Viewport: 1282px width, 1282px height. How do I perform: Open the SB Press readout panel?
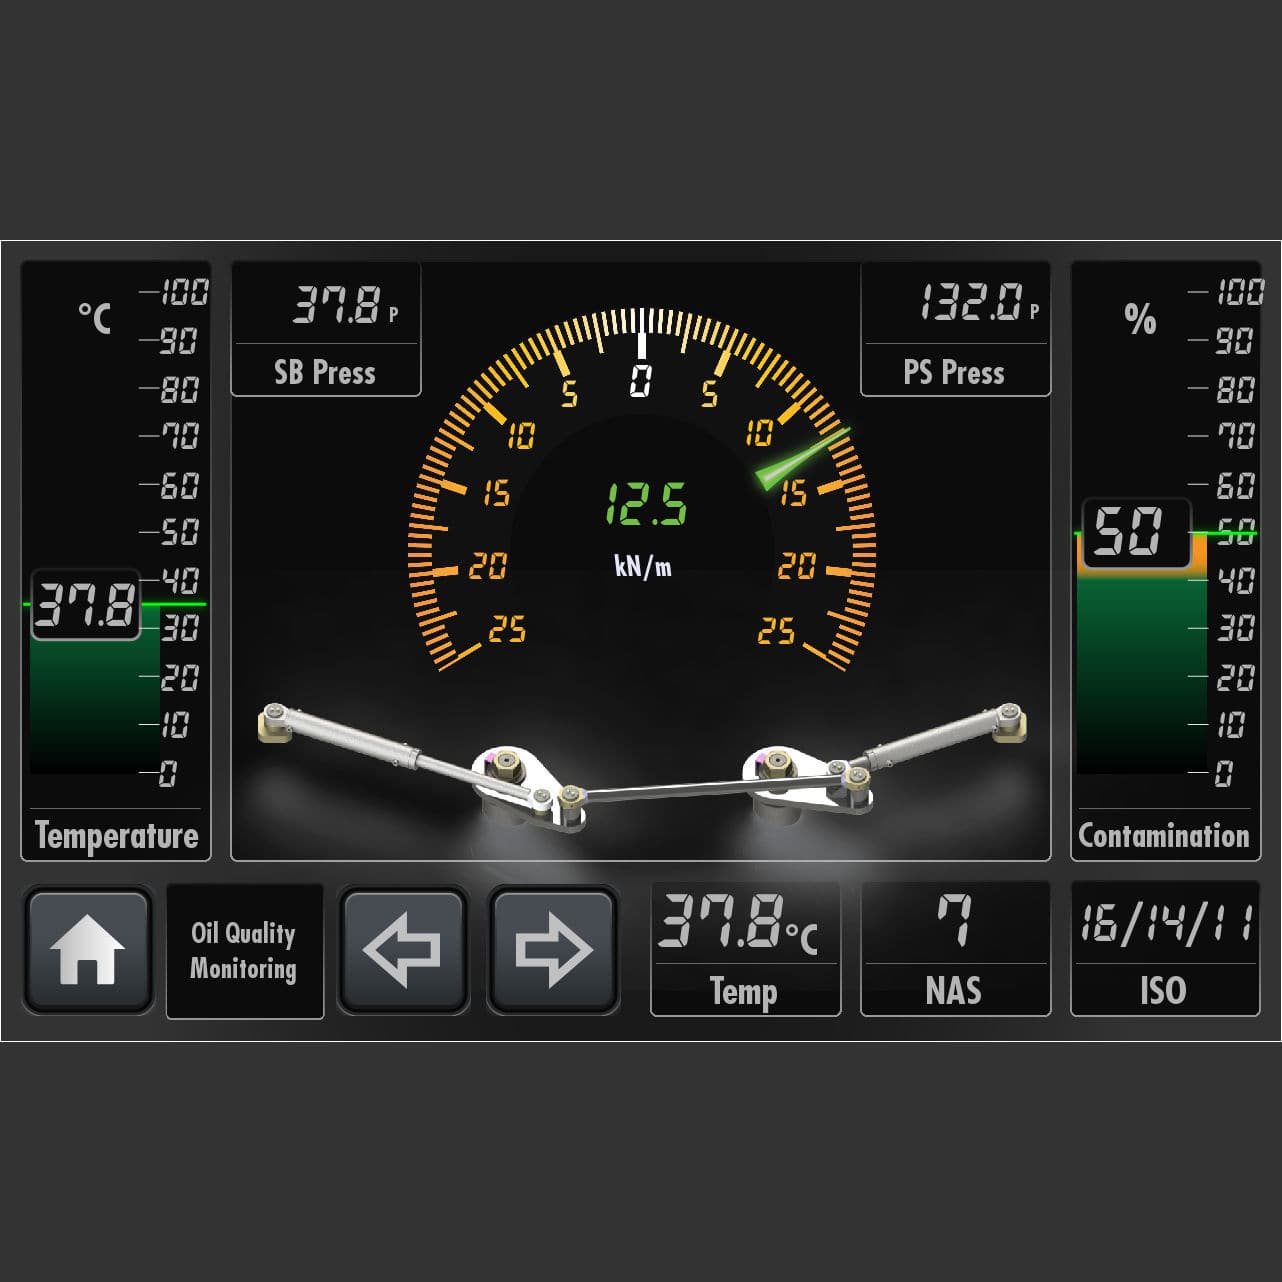[x=326, y=330]
